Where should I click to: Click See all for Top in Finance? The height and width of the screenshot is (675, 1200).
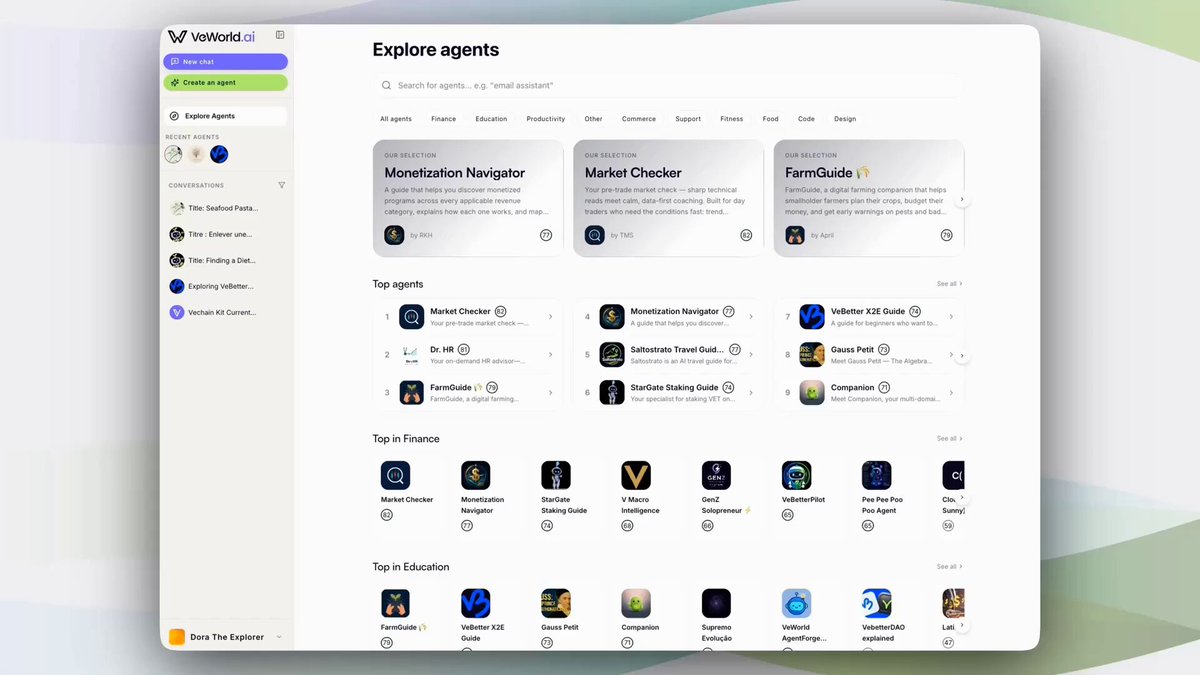tap(950, 439)
